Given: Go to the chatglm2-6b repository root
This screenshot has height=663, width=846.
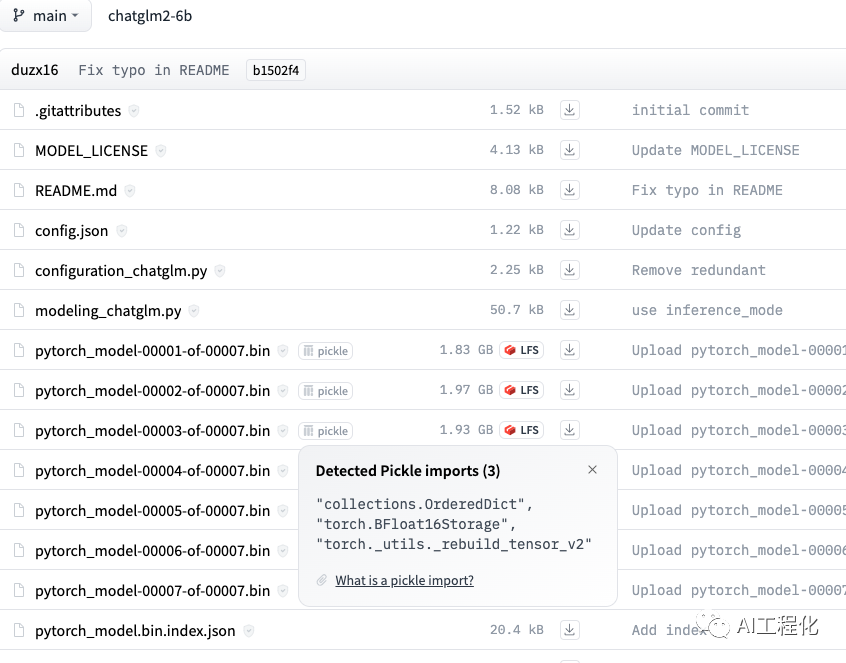Looking at the screenshot, I should click(x=150, y=16).
